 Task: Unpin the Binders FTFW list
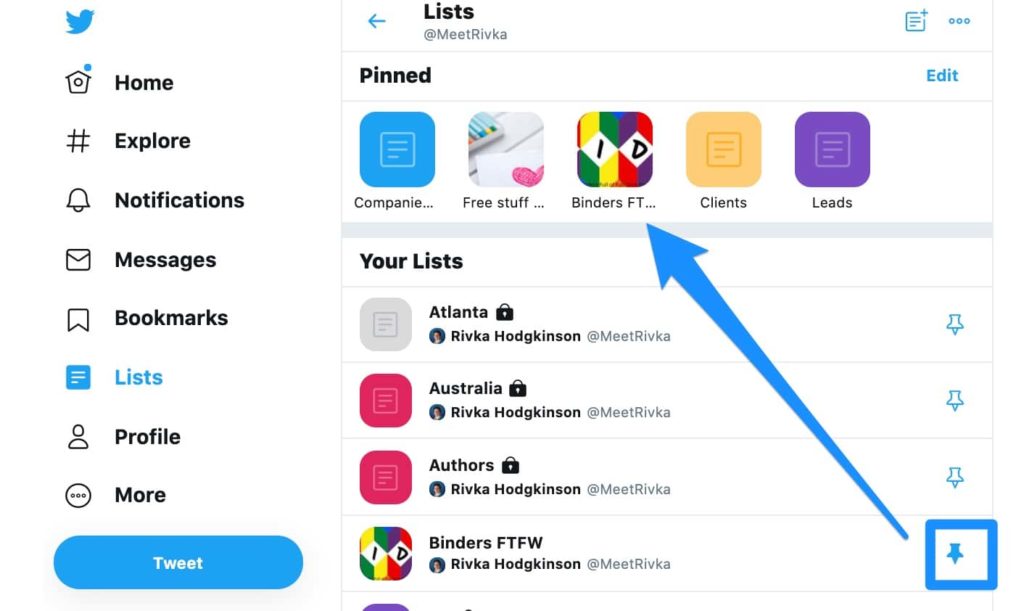955,553
